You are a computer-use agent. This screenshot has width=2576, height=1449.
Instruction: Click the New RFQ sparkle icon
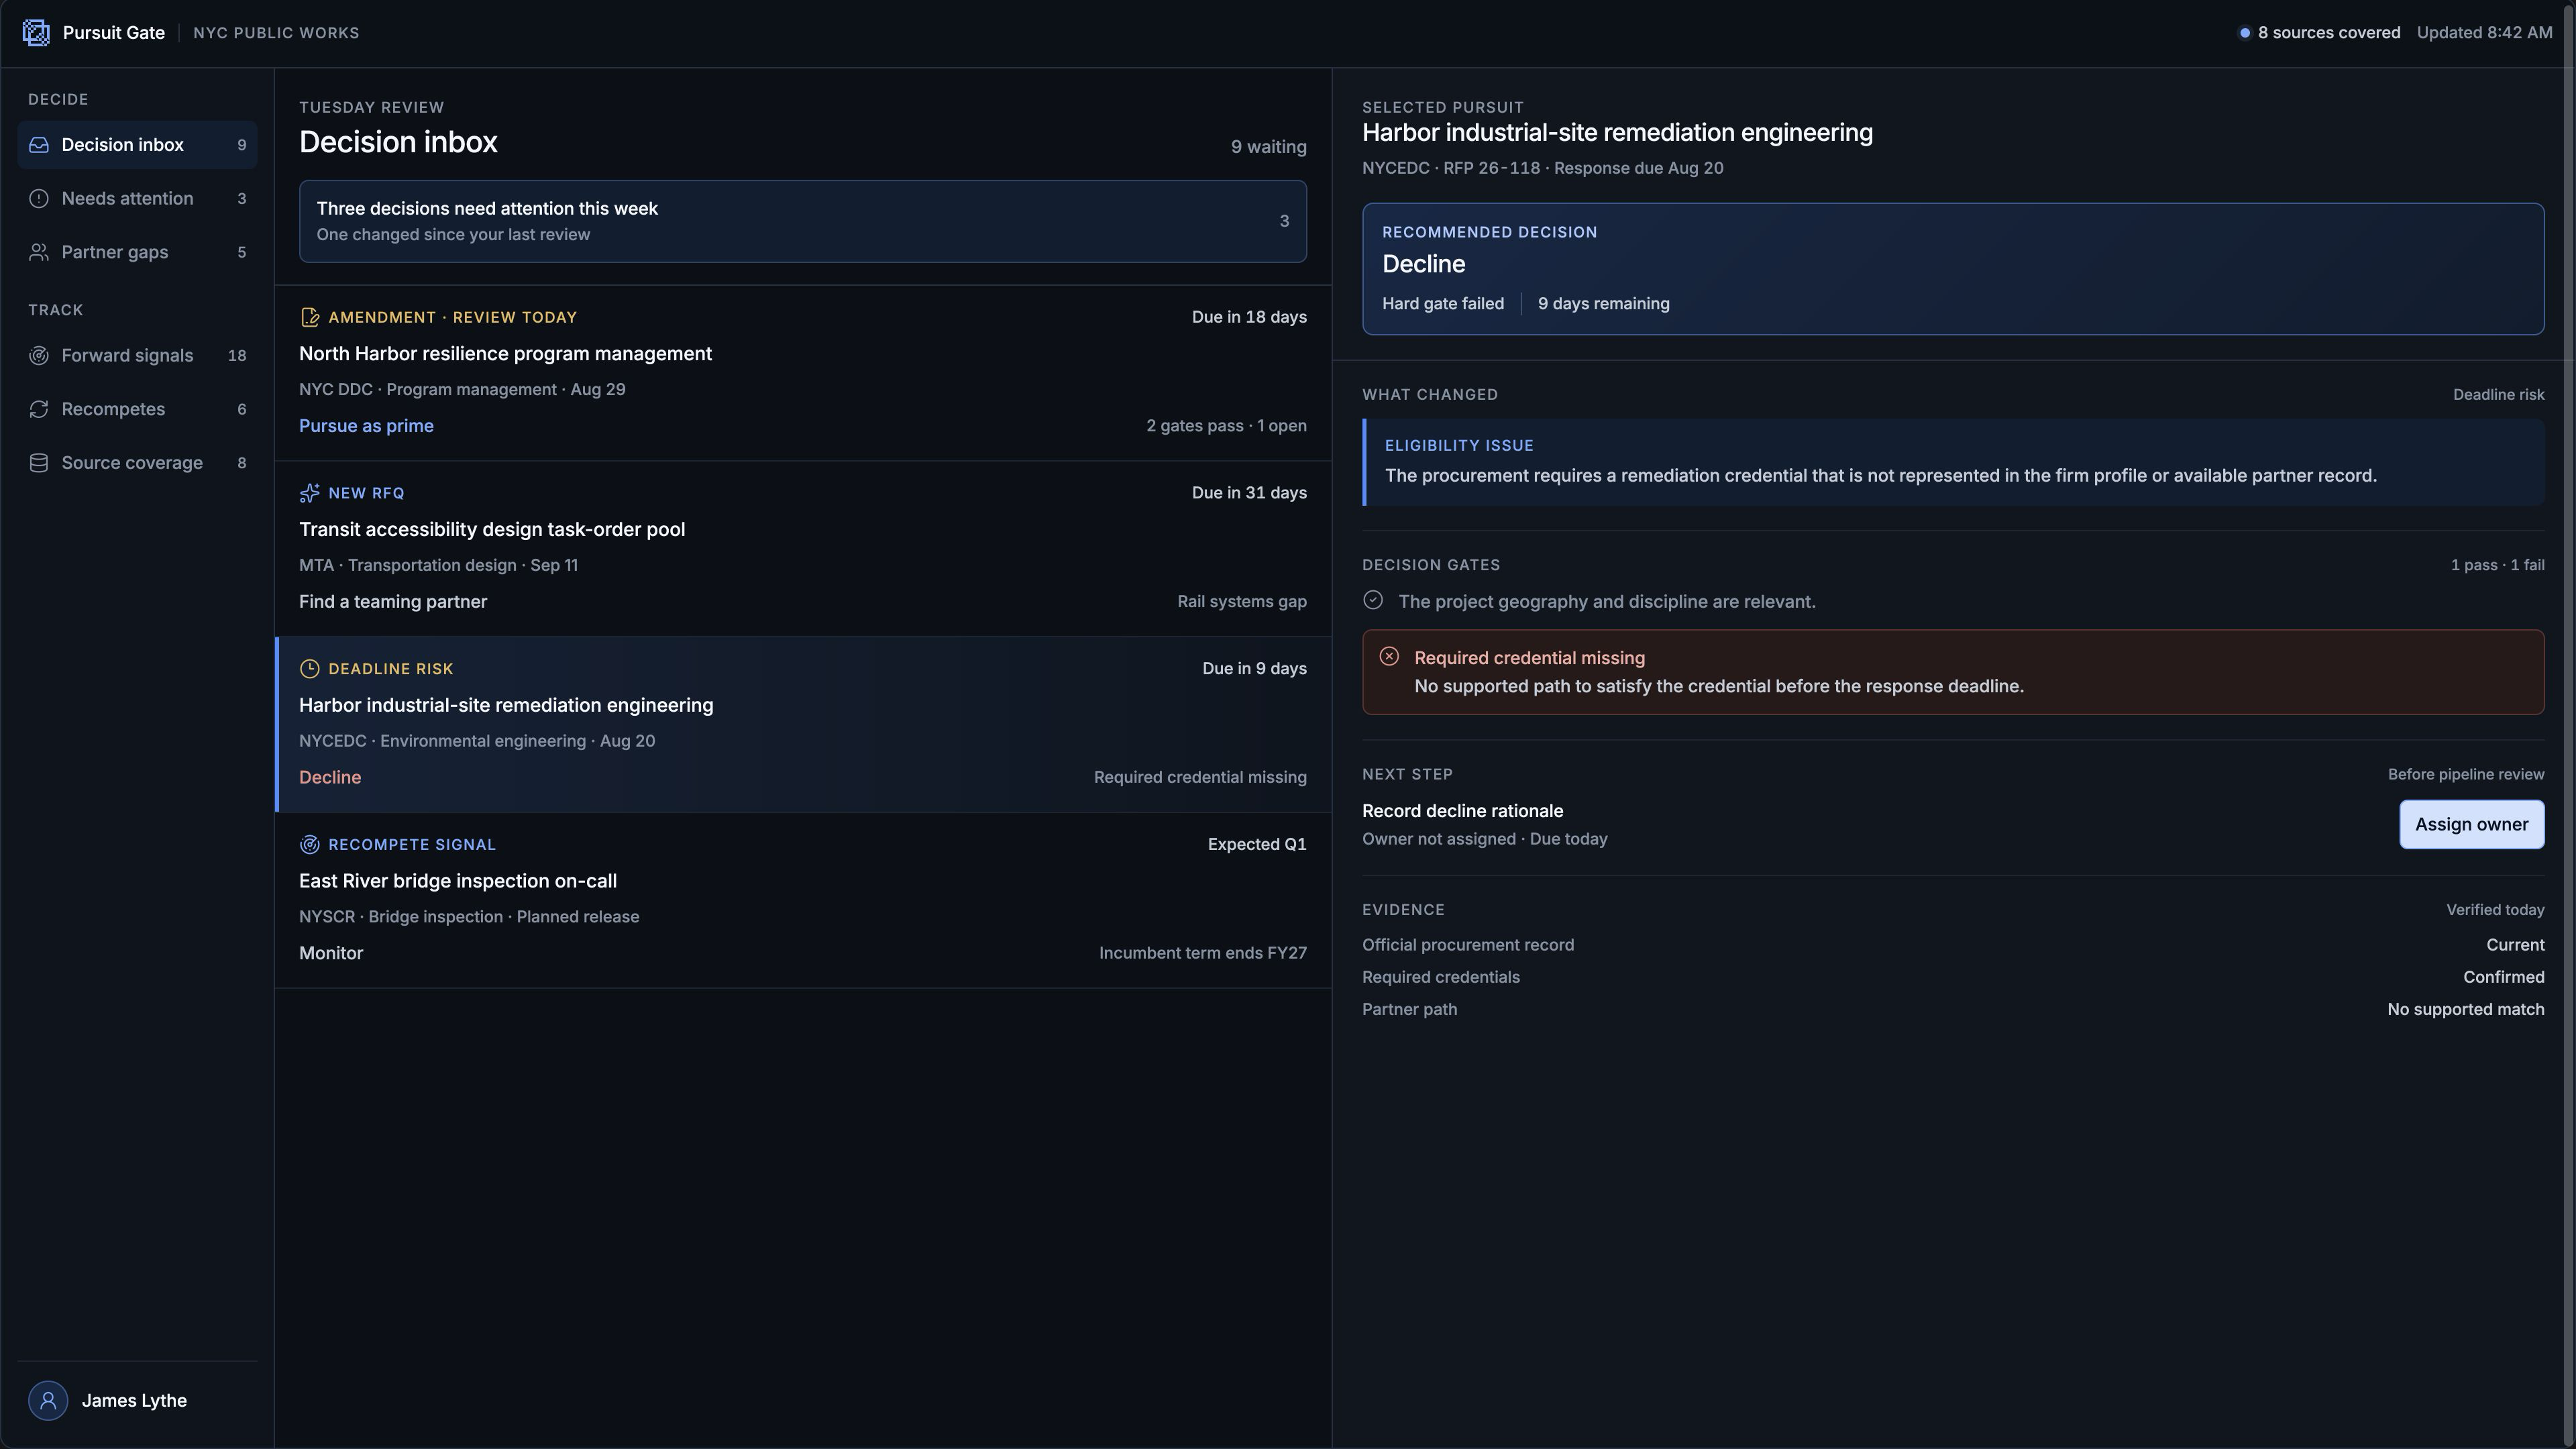(x=310, y=493)
